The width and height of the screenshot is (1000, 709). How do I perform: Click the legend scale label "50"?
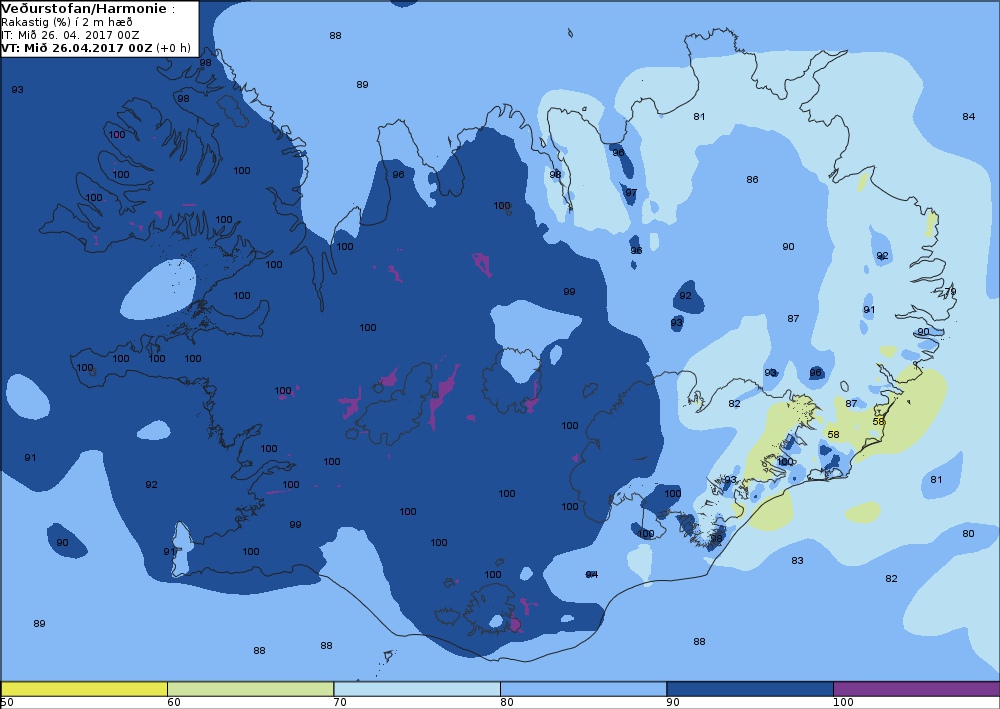pos(6,703)
